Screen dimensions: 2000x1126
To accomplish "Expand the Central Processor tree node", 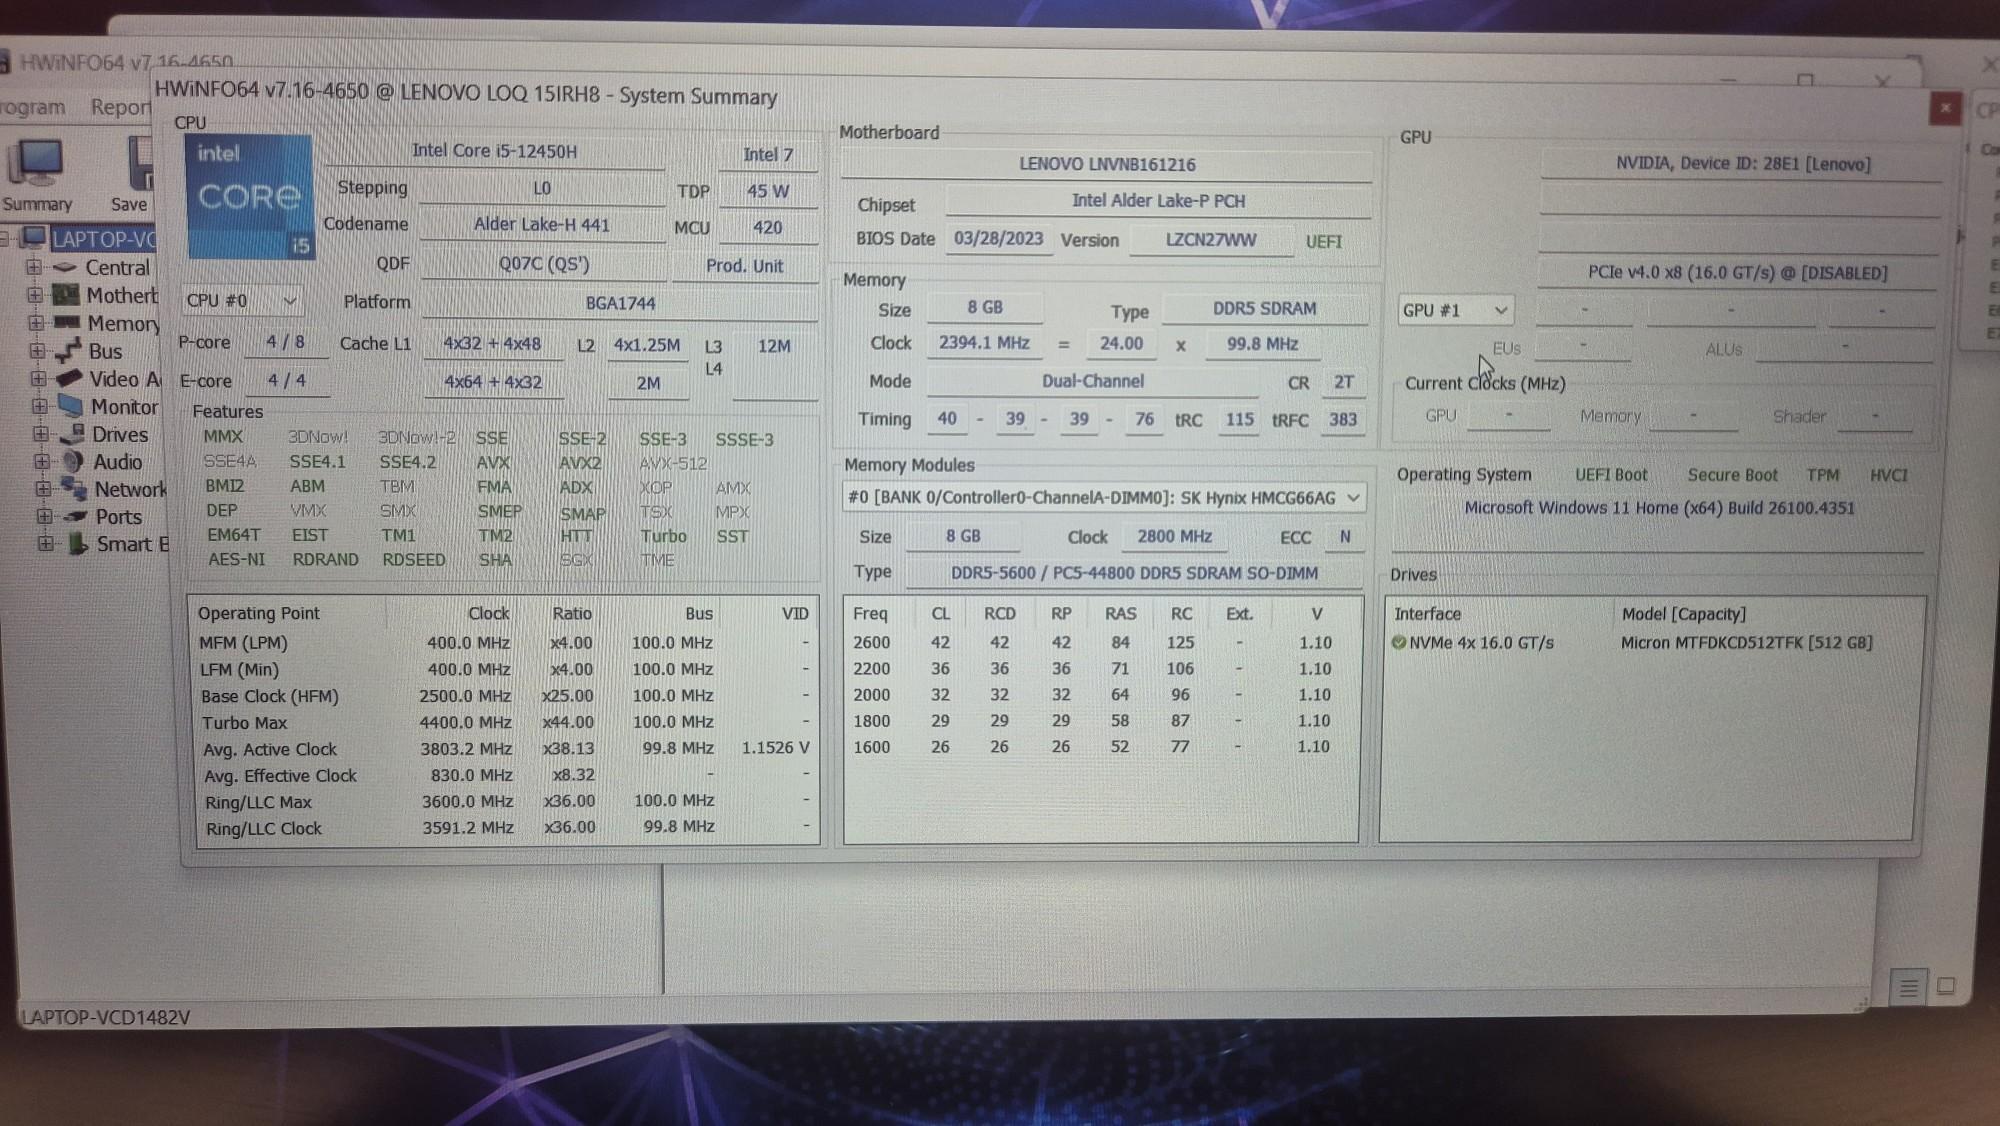I will tap(34, 267).
